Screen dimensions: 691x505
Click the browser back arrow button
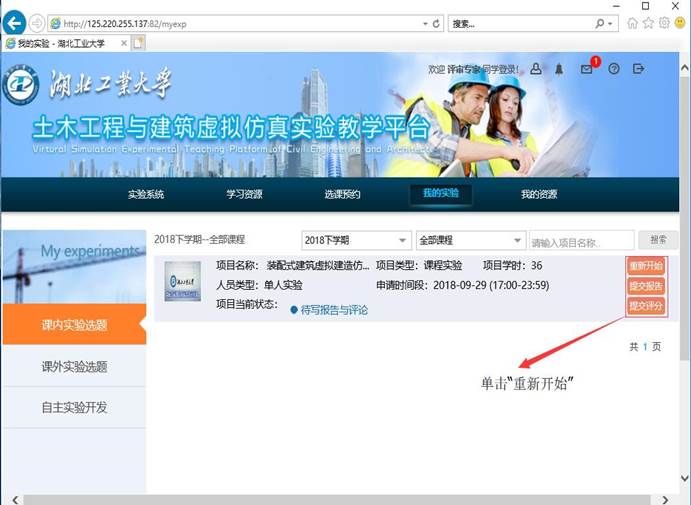[x=14, y=22]
